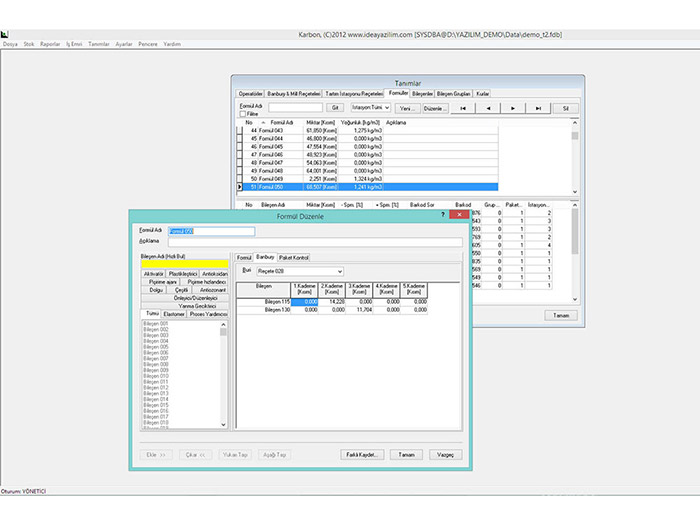Screen dimensions: 700x525
Task: Click the yellow Bileşen Adı quick-find field
Action: (x=184, y=264)
